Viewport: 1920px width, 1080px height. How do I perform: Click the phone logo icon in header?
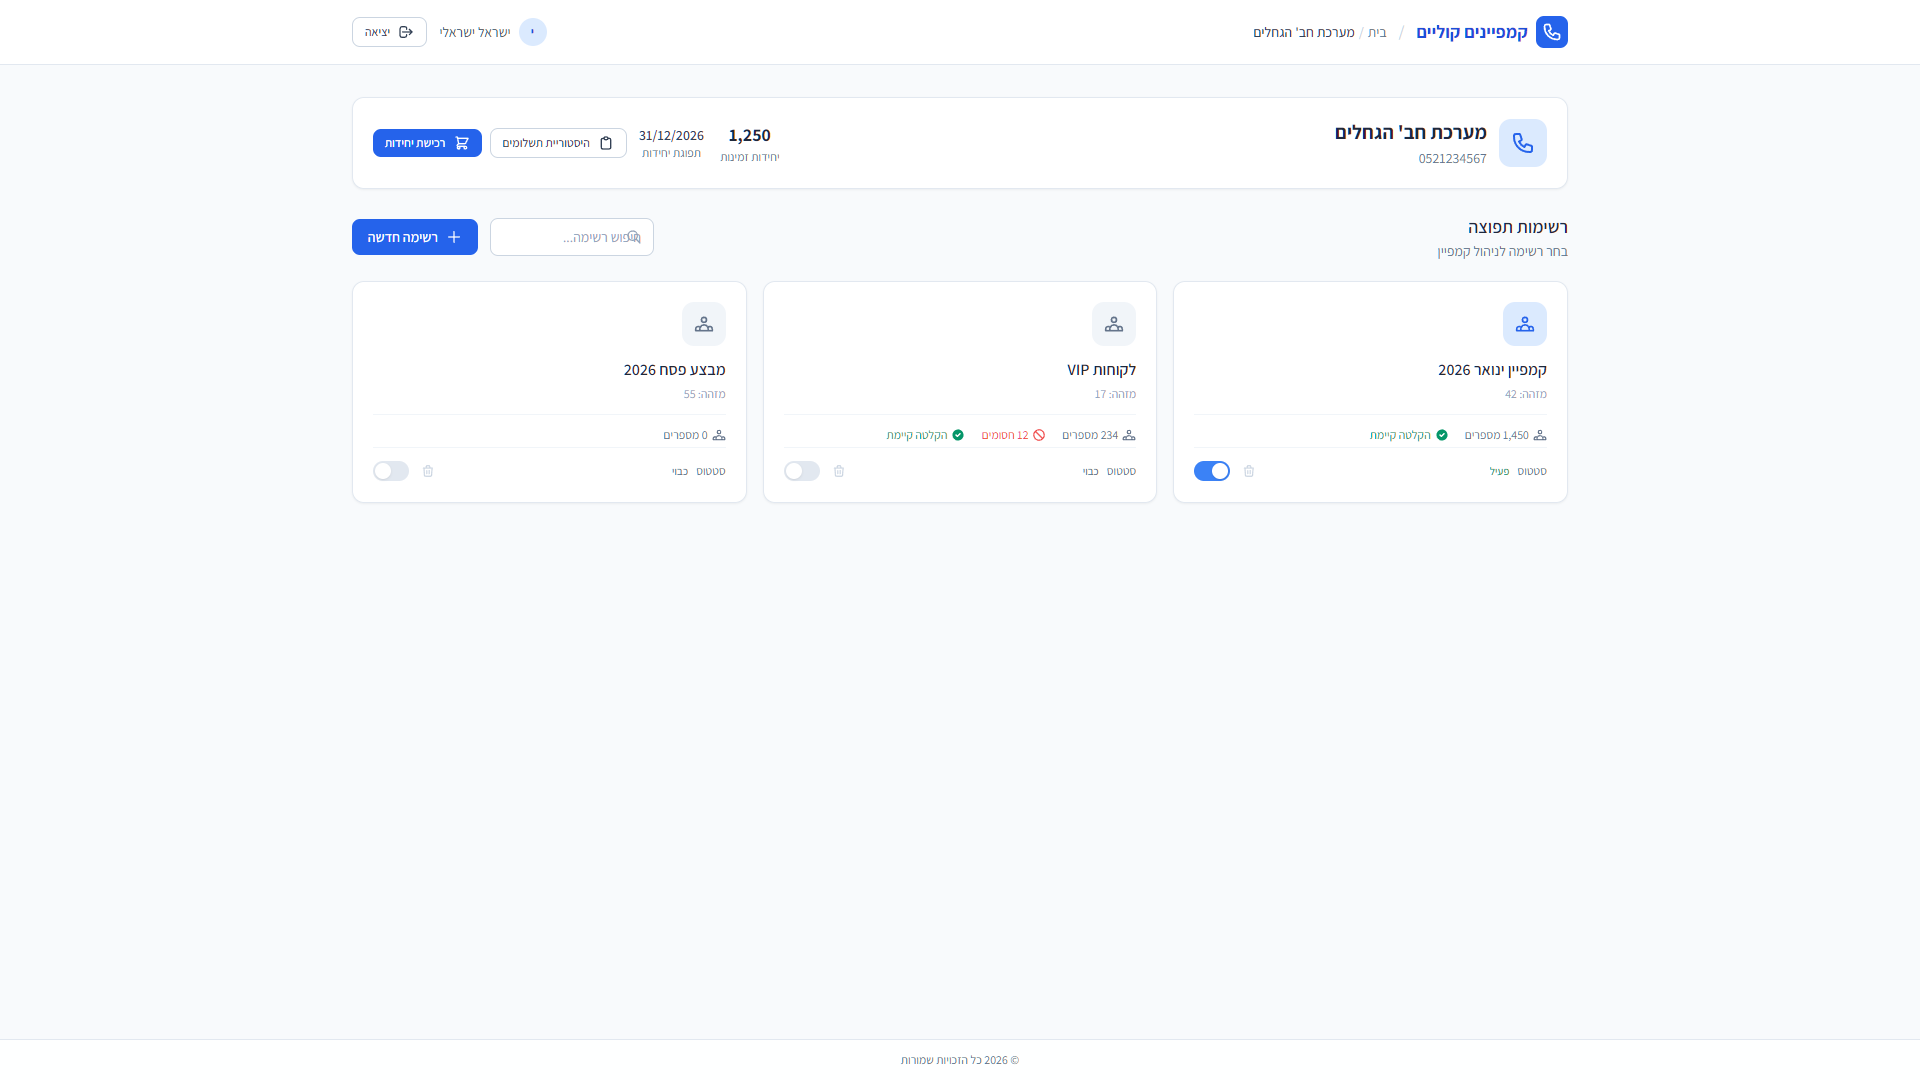click(1551, 32)
